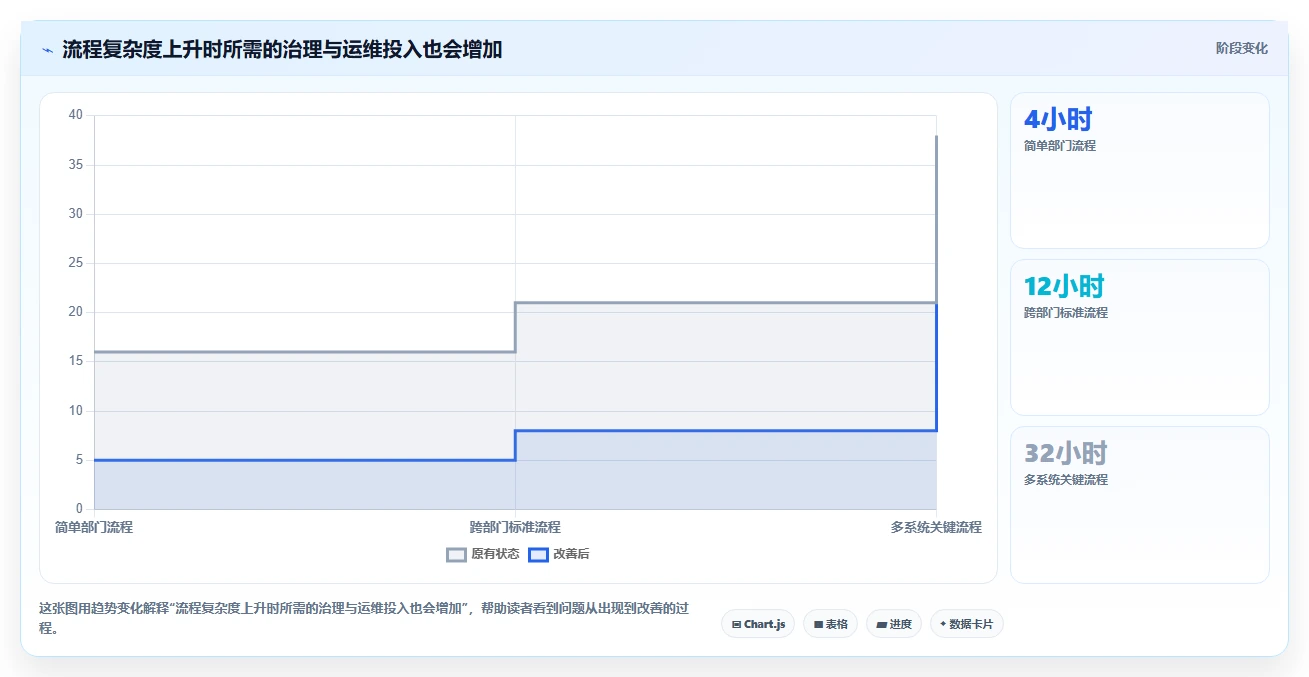
Task: Click the 20 y-axis tick label
Action: point(76,312)
